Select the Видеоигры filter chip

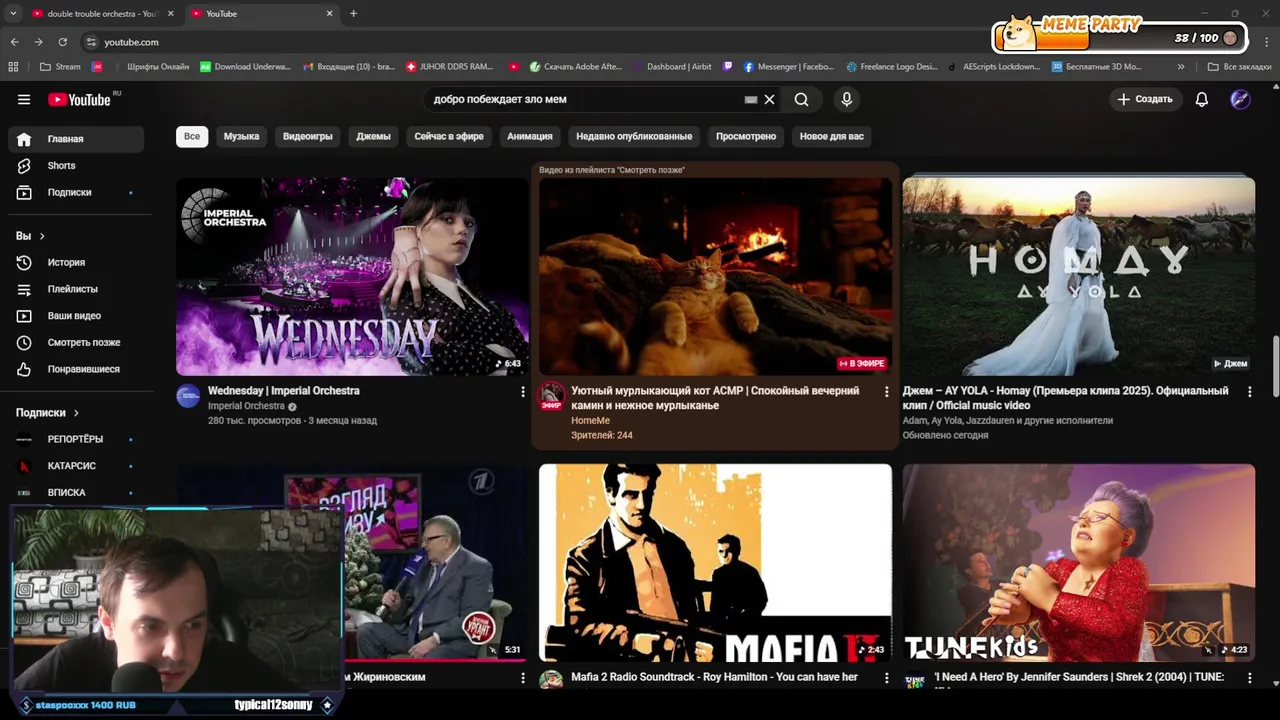(307, 136)
